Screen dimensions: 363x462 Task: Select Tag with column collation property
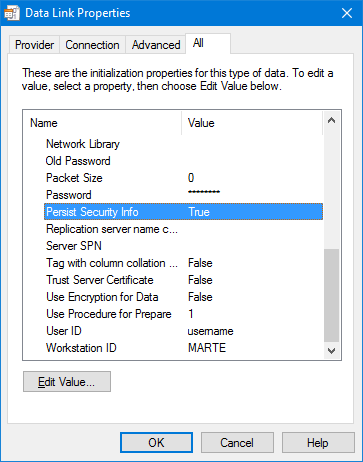tap(183, 263)
